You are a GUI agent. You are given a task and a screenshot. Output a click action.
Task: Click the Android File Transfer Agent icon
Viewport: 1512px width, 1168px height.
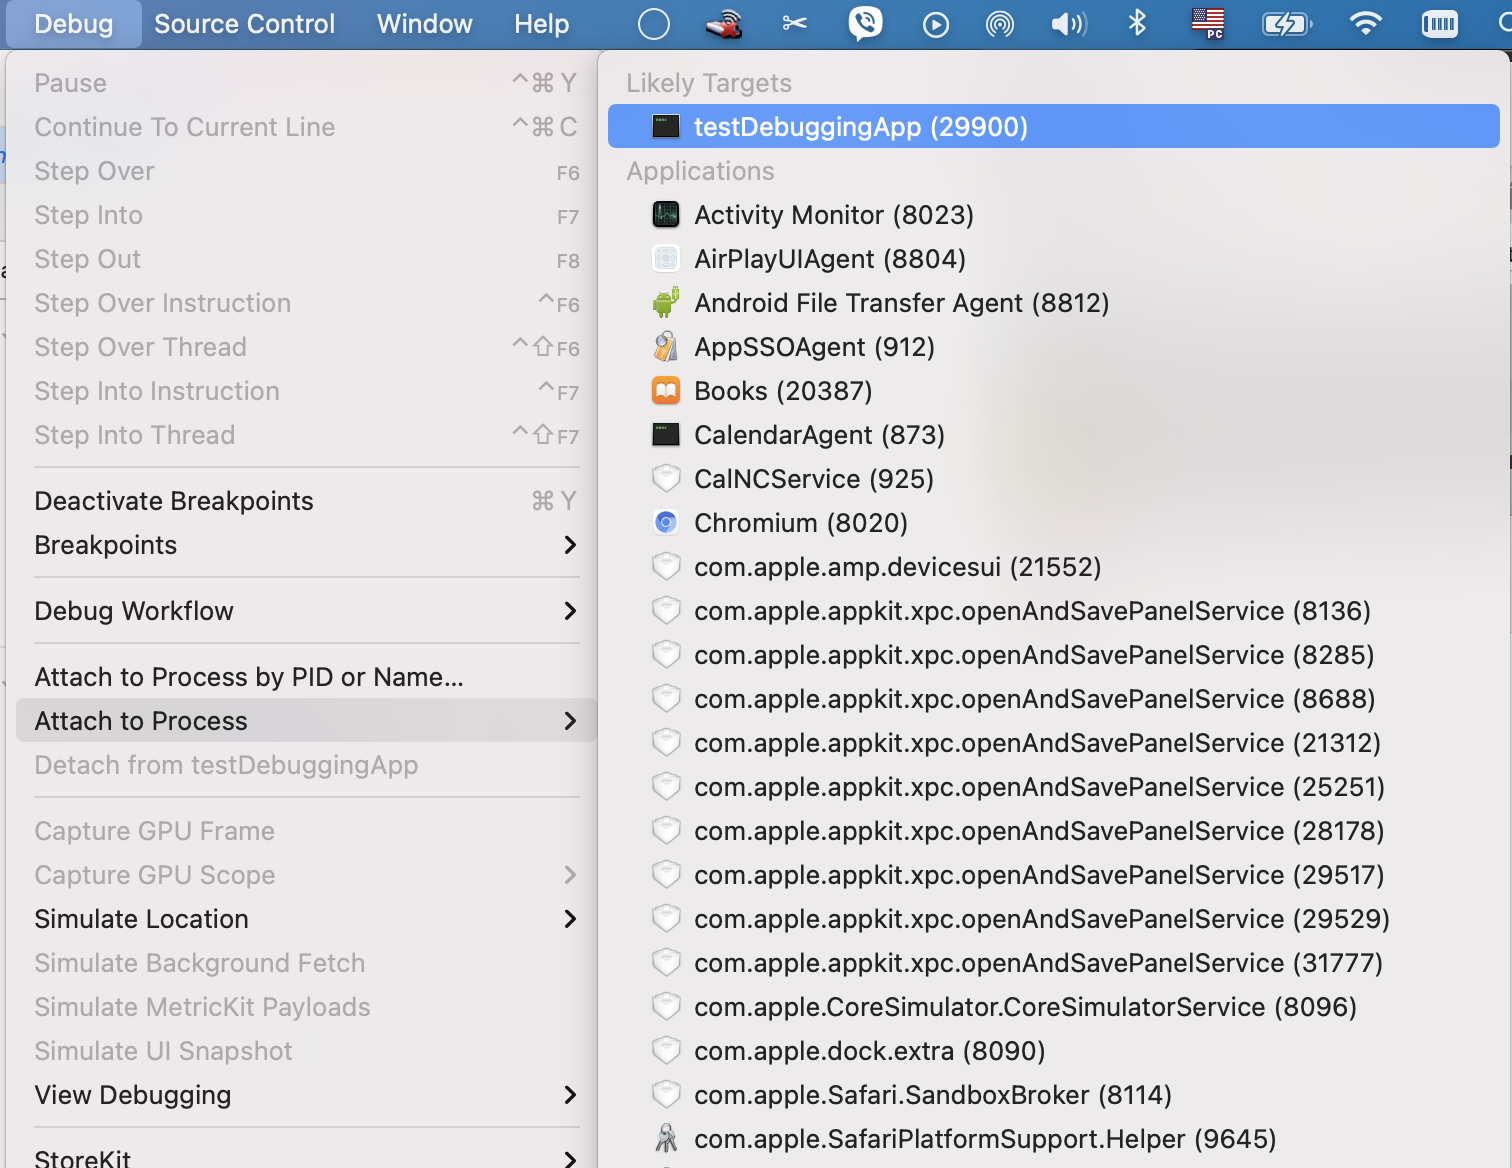click(666, 302)
